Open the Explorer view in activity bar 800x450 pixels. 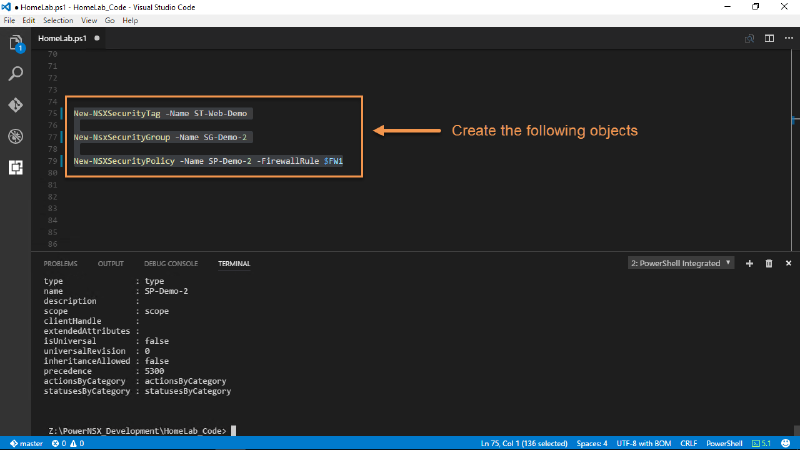[x=16, y=43]
